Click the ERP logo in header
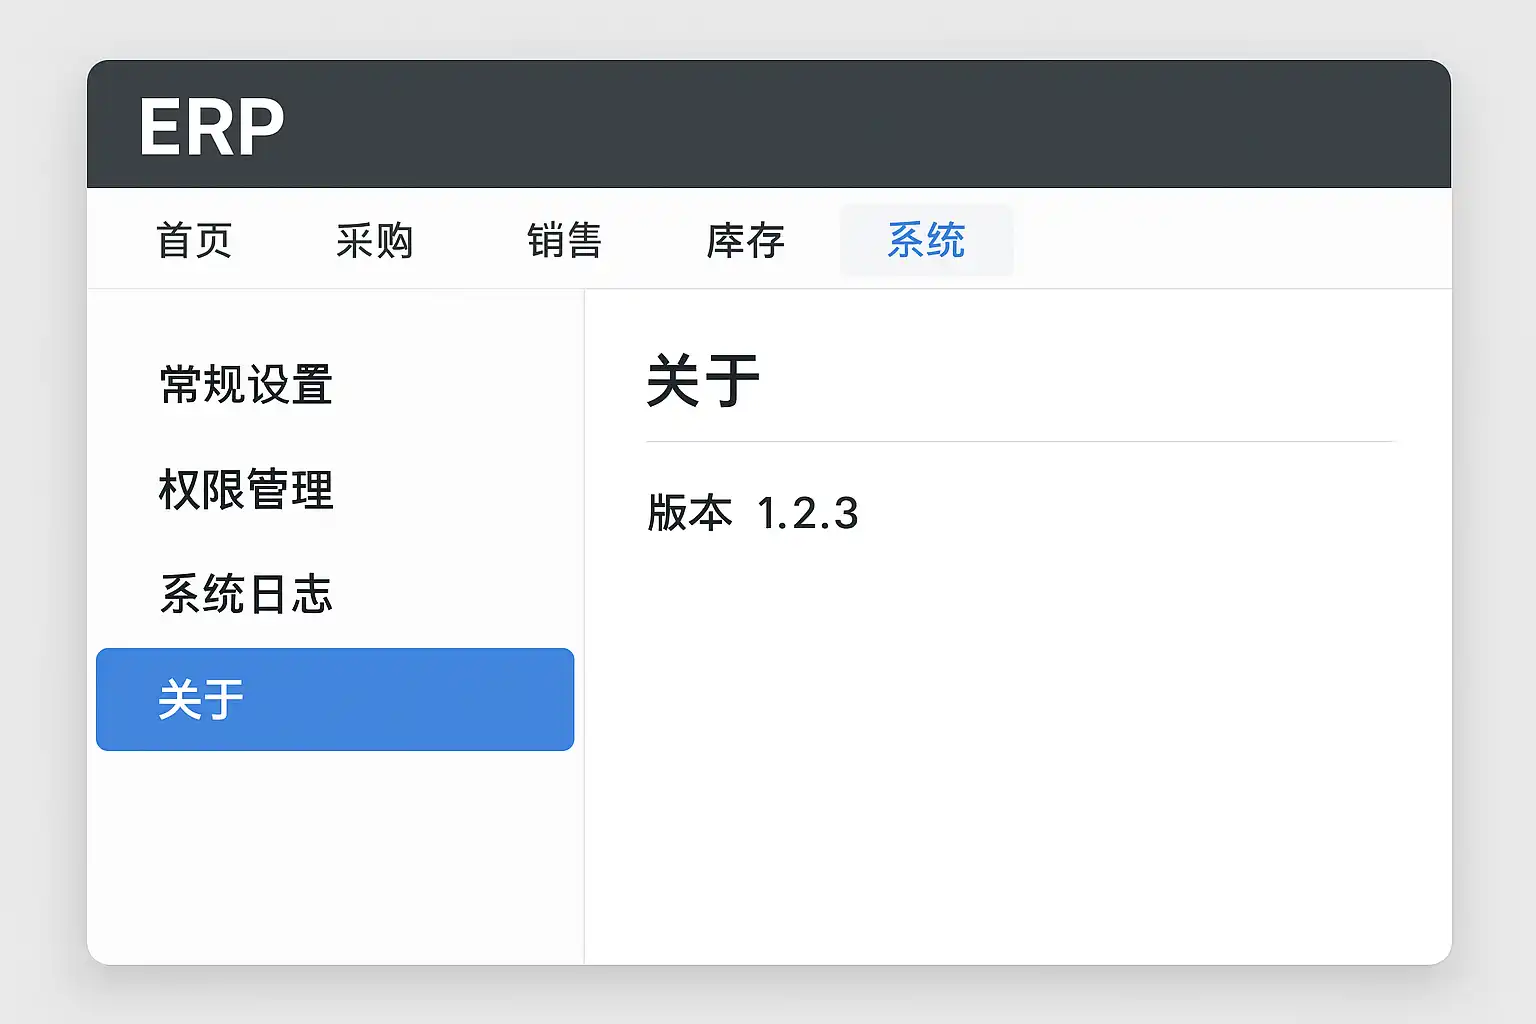The width and height of the screenshot is (1536, 1024). tap(211, 127)
